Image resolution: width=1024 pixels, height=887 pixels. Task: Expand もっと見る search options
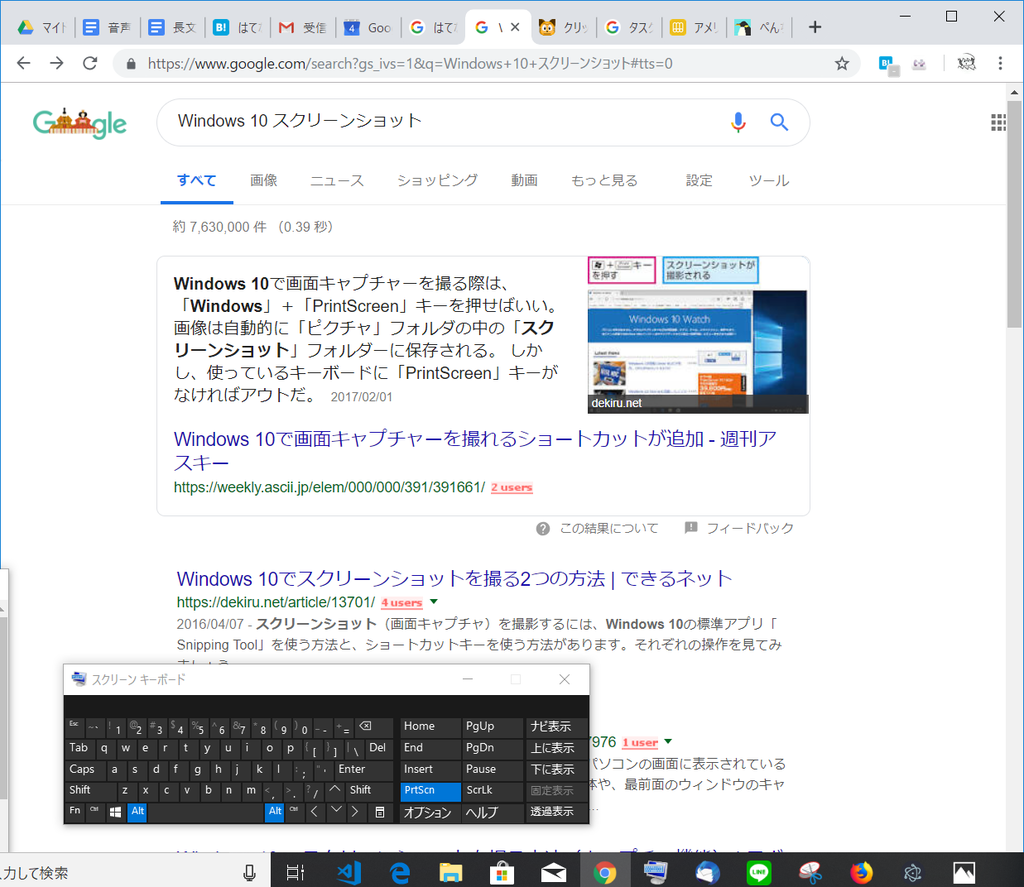pyautogui.click(x=605, y=180)
